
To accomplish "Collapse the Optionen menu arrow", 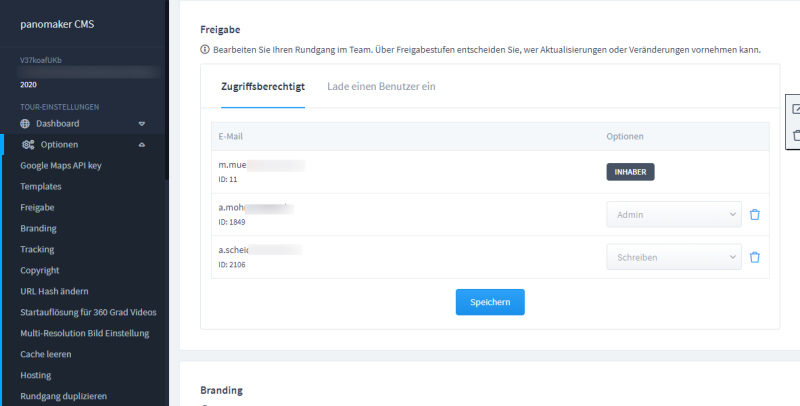I will tap(142, 145).
